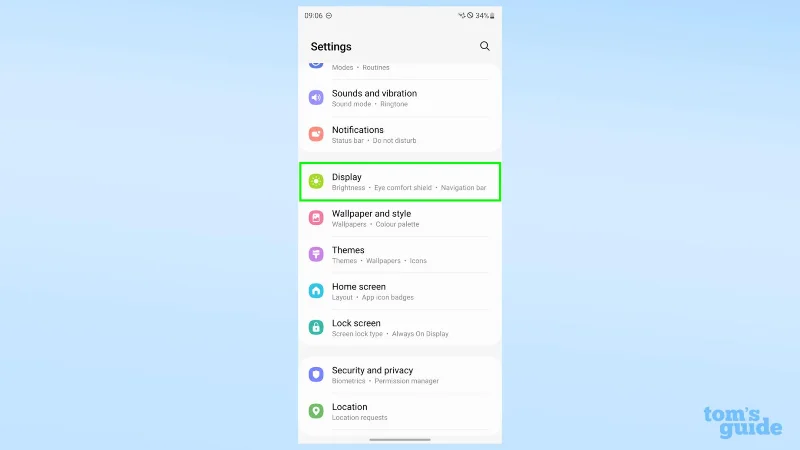Open the Lock screen settings entry
The height and width of the screenshot is (450, 800).
point(400,328)
